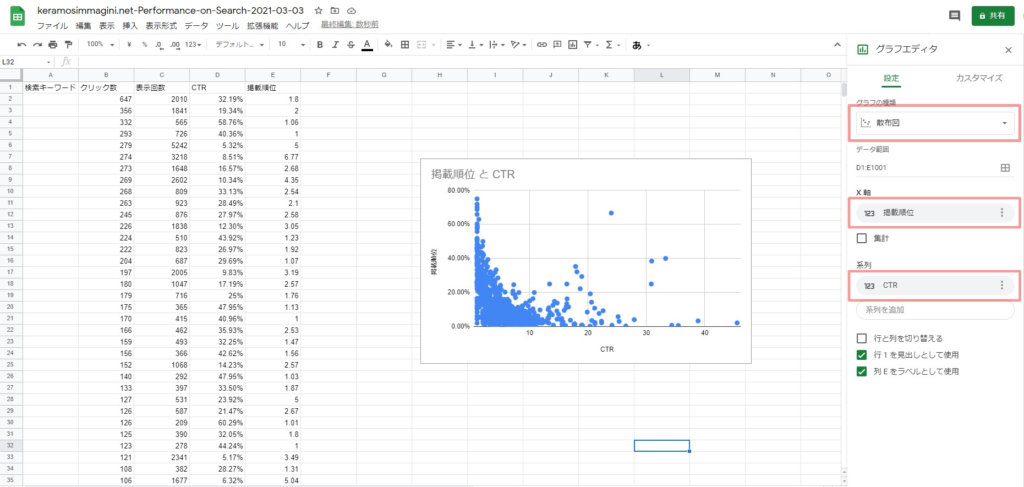Toggle bold text formatting
The width and height of the screenshot is (1024, 487).
(320, 45)
